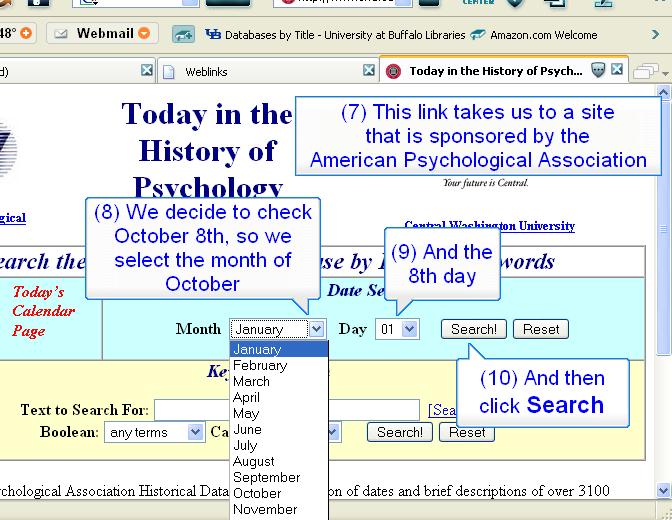Choose July in month list
672x520 pixels.
[279, 445]
